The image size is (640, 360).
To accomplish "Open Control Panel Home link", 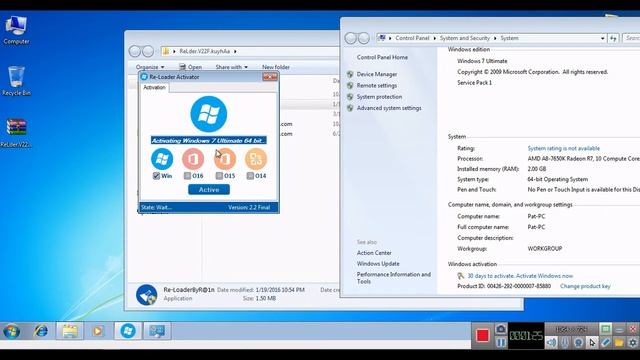I will pos(382,58).
